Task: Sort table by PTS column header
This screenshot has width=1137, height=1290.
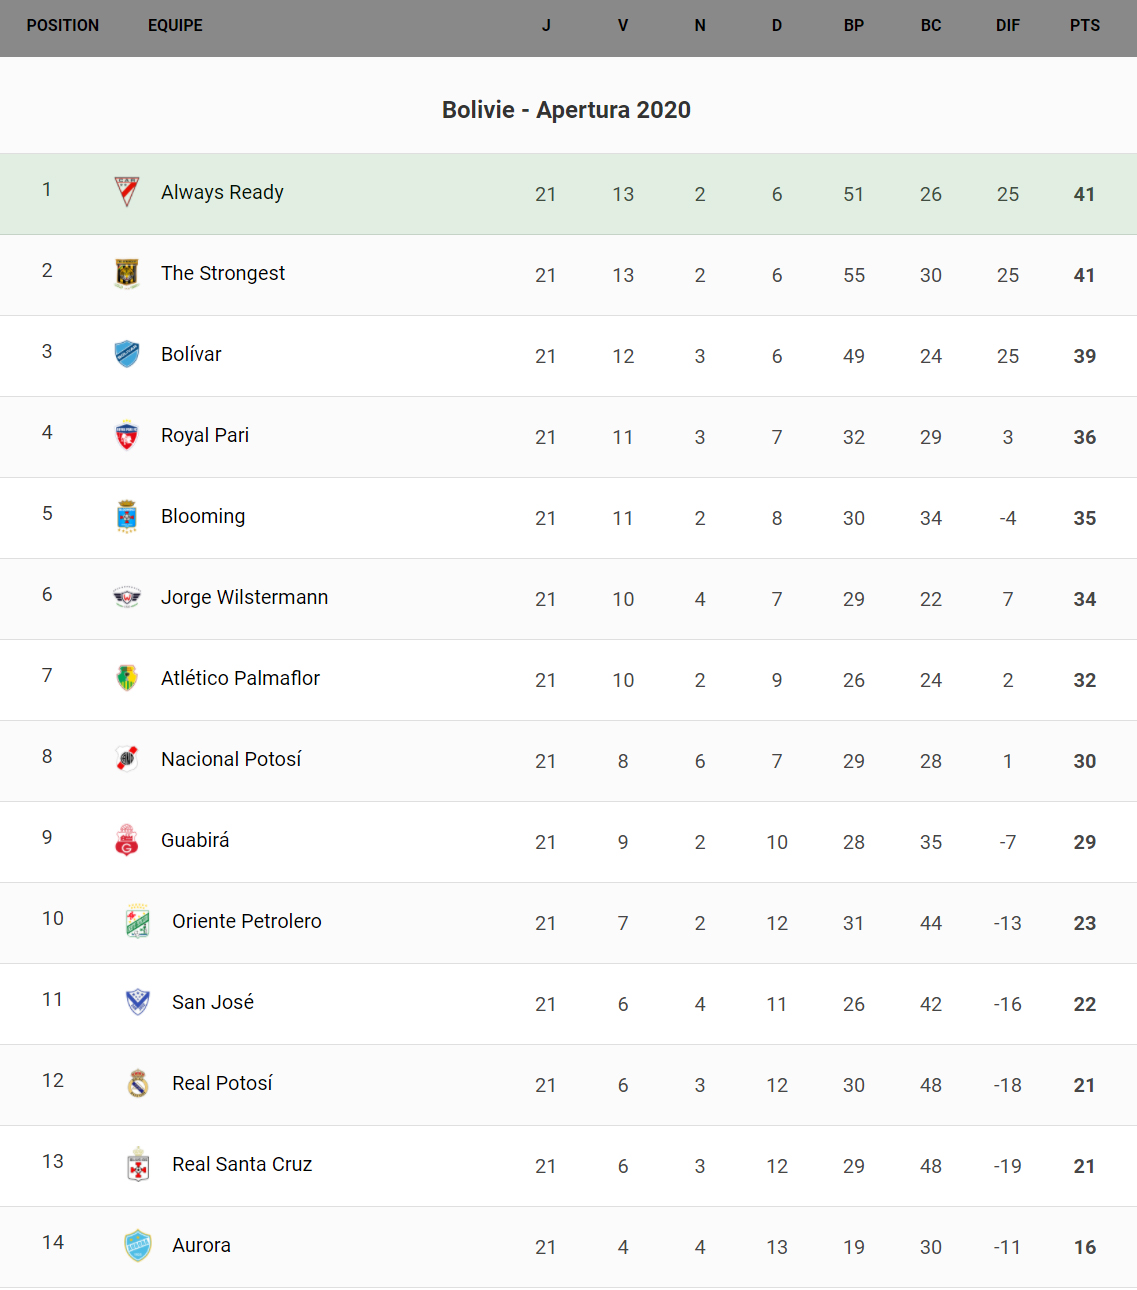Action: [1084, 26]
